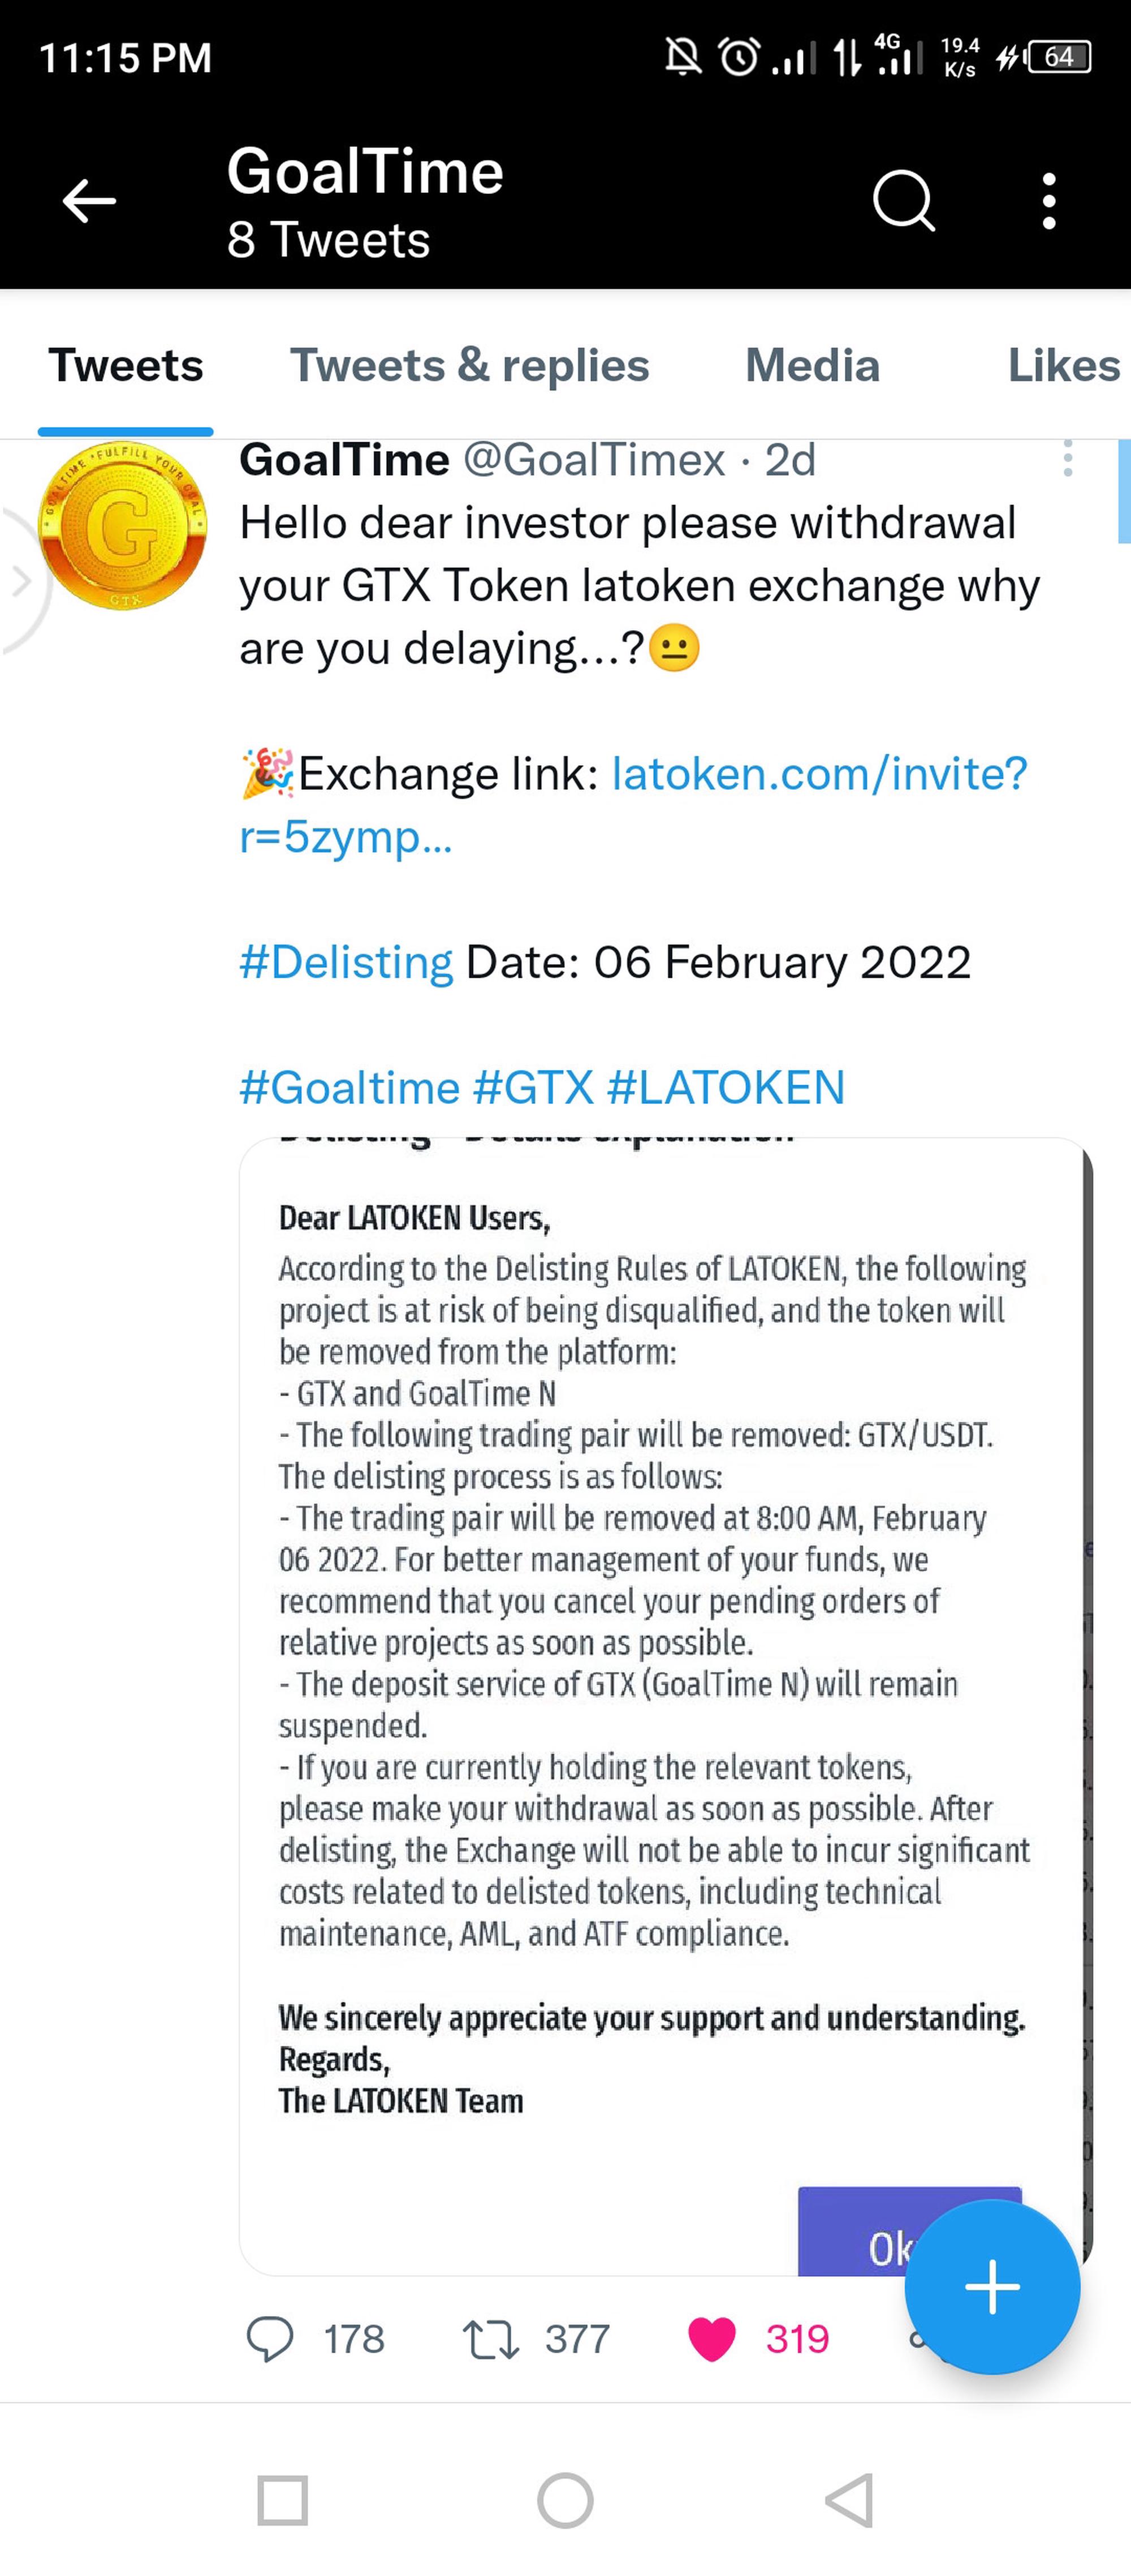
Task: Tap the #Goaltime hashtag
Action: tap(349, 1087)
